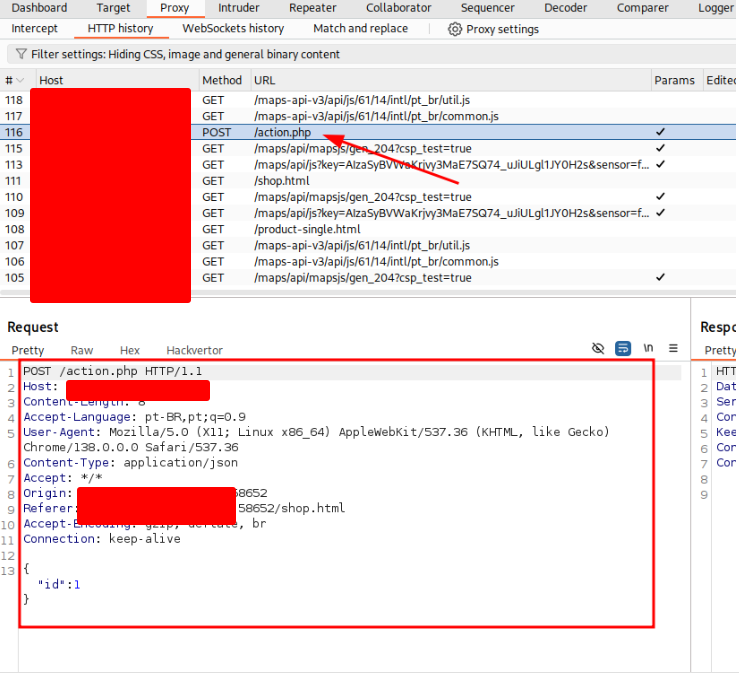This screenshot has height=680, width=739.
Task: Switch request view to Hex
Action: (130, 350)
